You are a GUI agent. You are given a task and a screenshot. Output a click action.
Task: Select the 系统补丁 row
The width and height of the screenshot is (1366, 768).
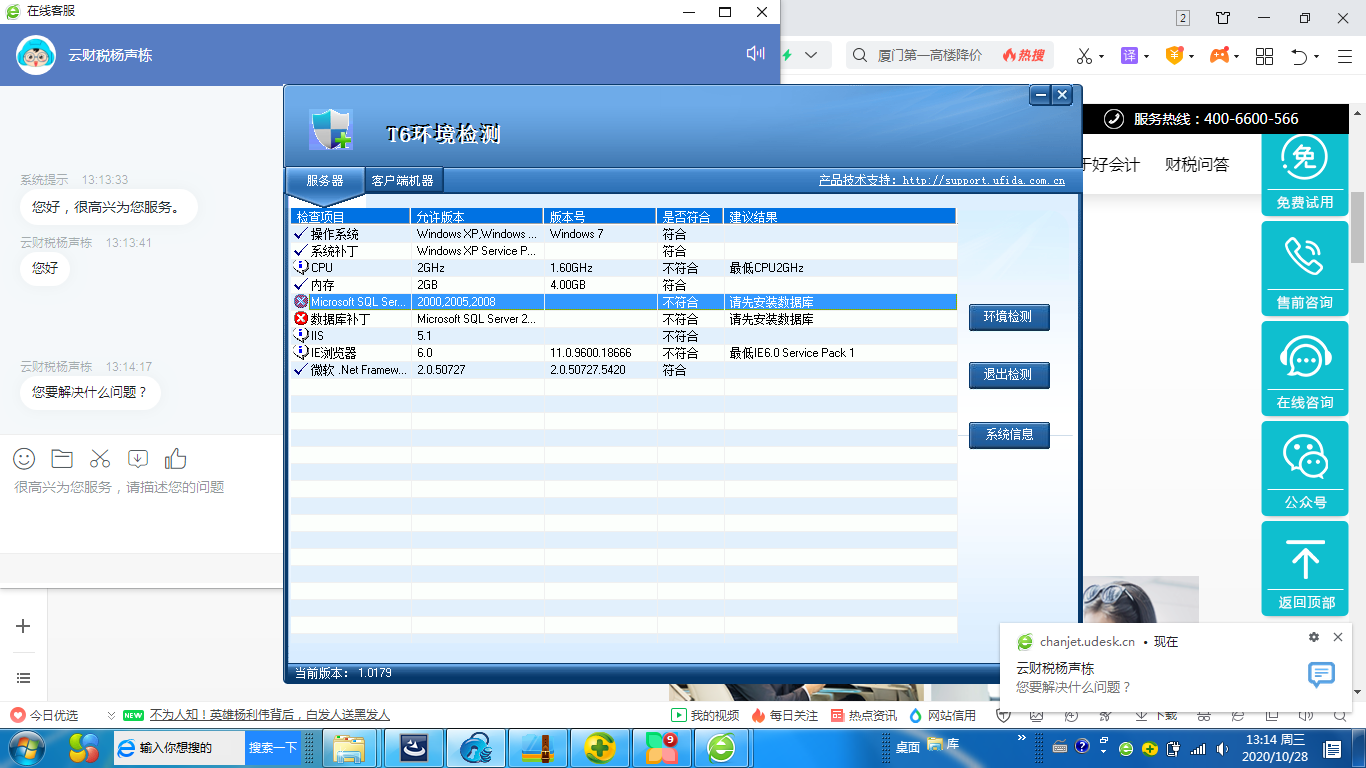[624, 251]
